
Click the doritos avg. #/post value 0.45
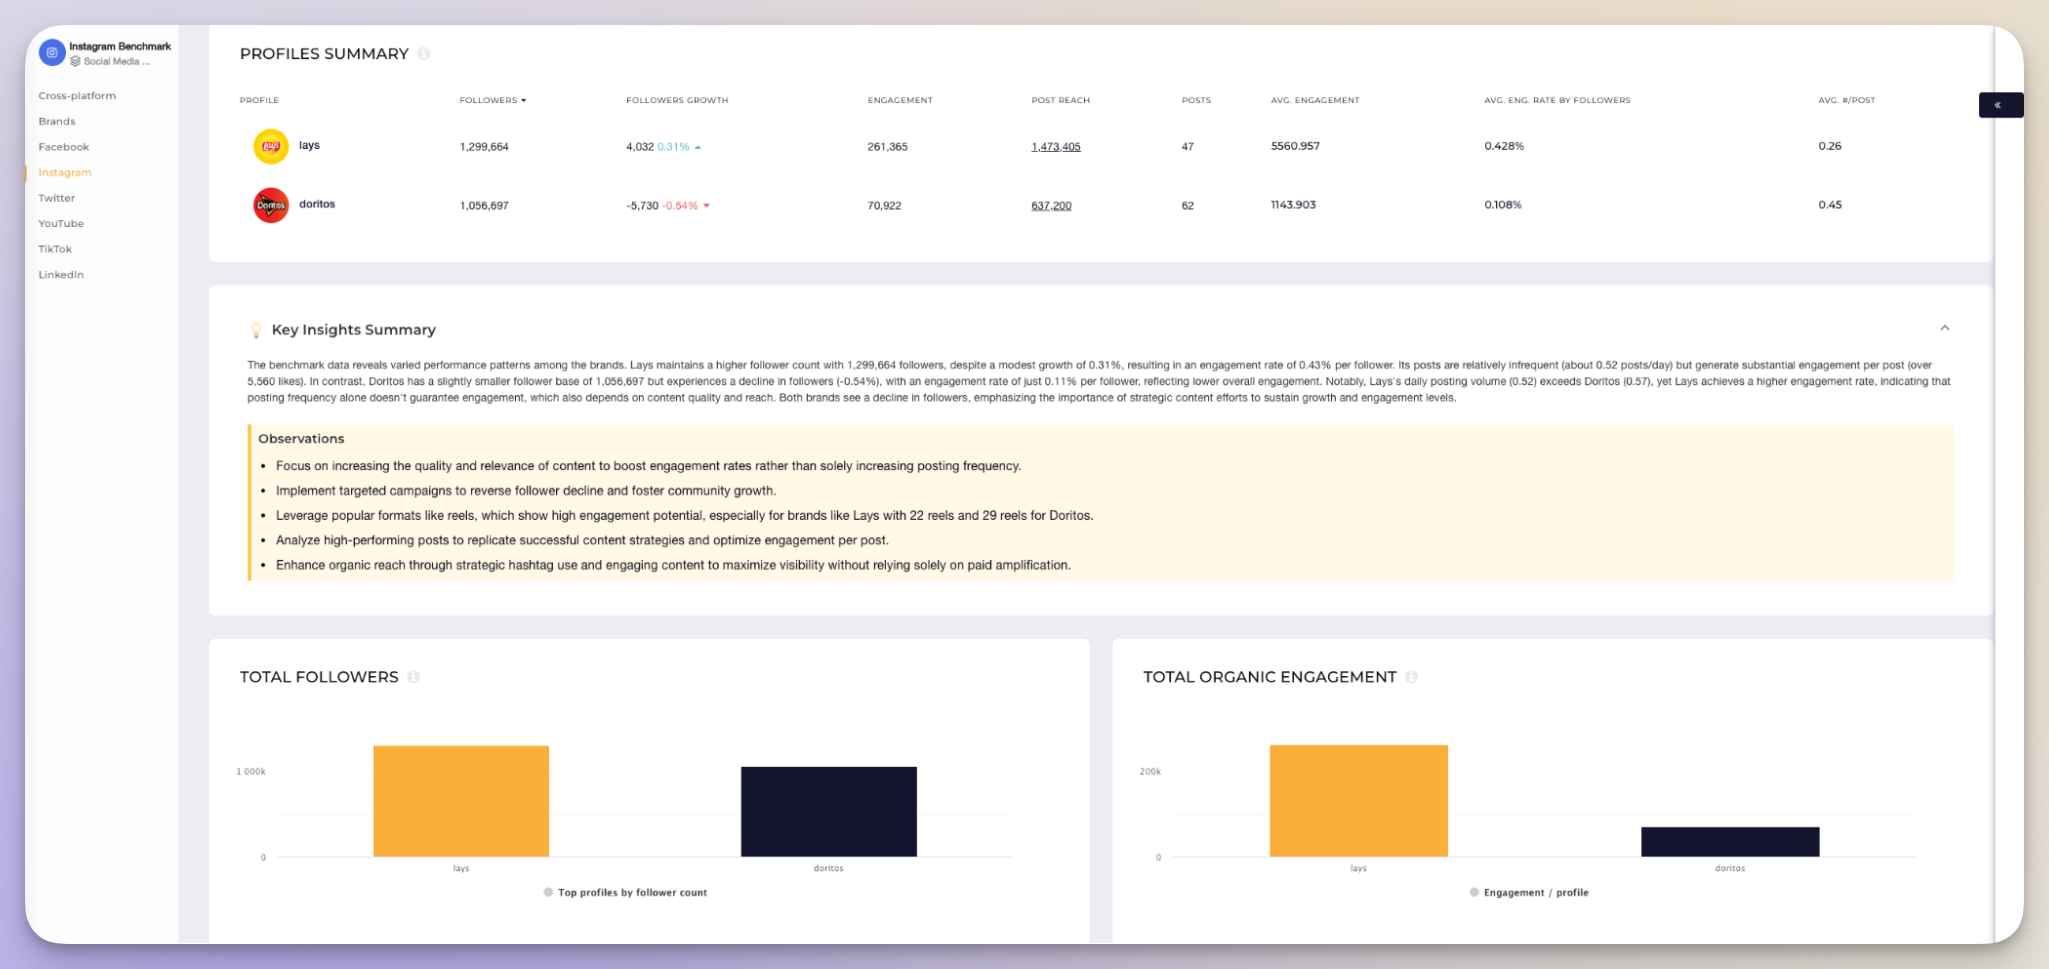[x=1830, y=205]
